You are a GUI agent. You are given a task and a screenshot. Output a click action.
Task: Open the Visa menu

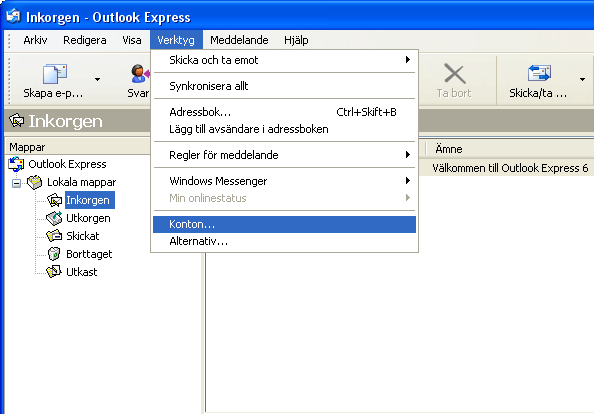point(131,40)
